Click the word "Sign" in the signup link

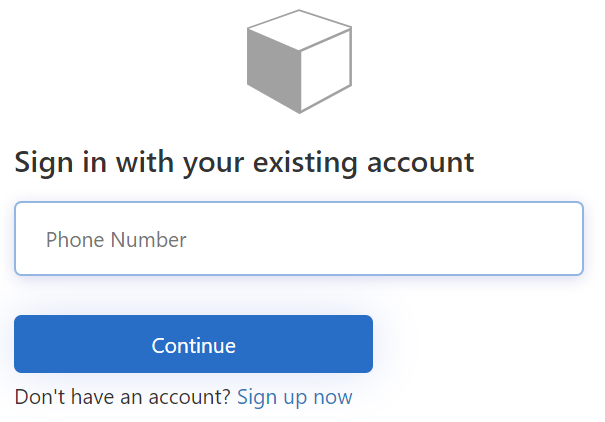[x=256, y=397]
